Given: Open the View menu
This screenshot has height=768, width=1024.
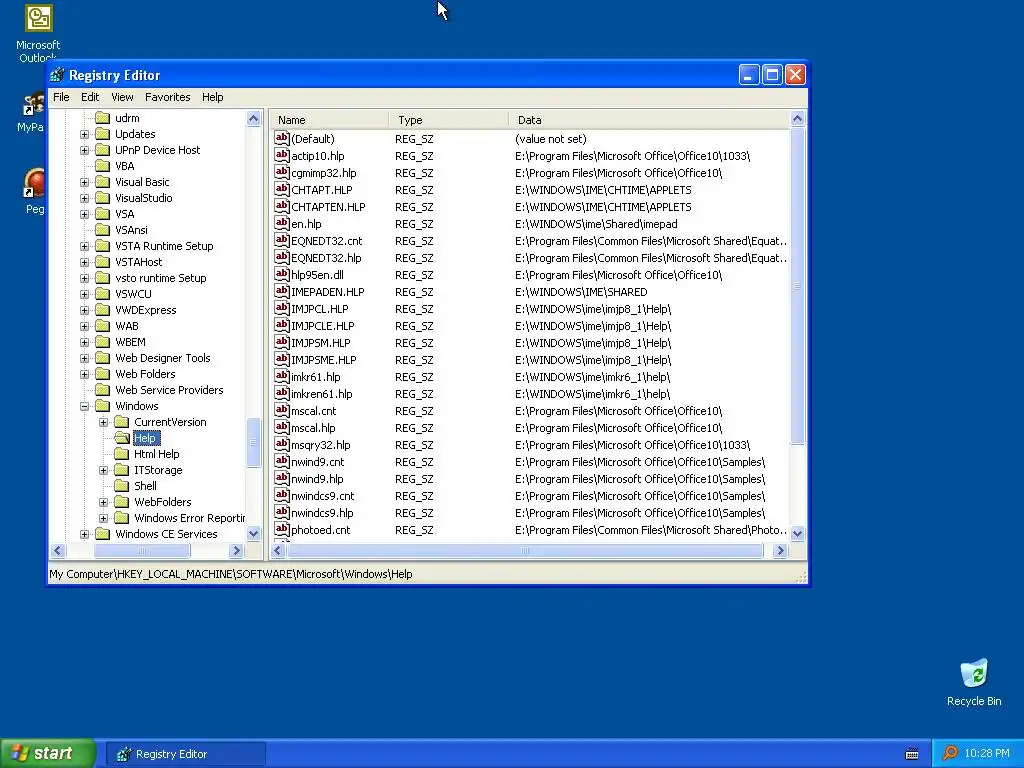Looking at the screenshot, I should 122,97.
